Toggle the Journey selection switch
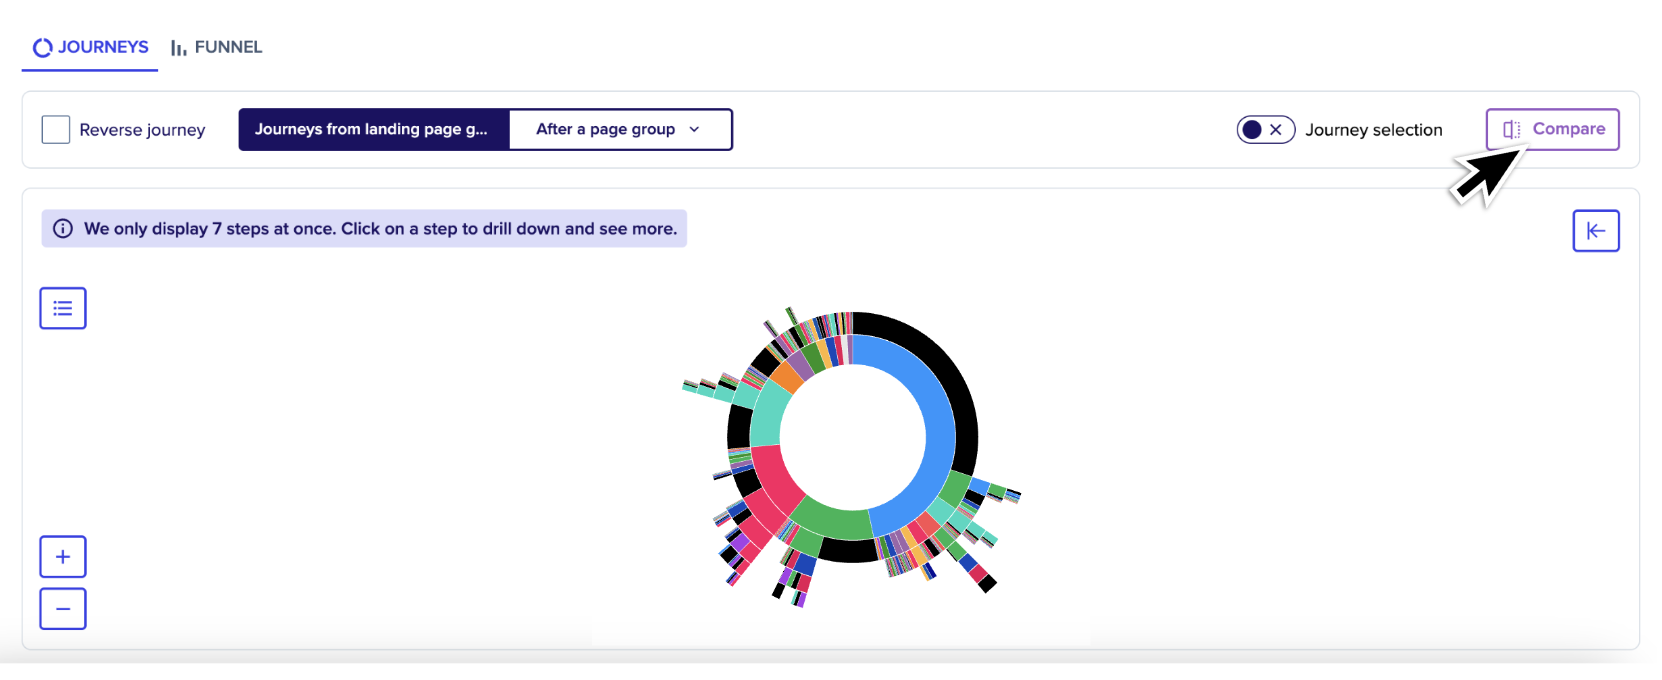1662x680 pixels. [1265, 130]
